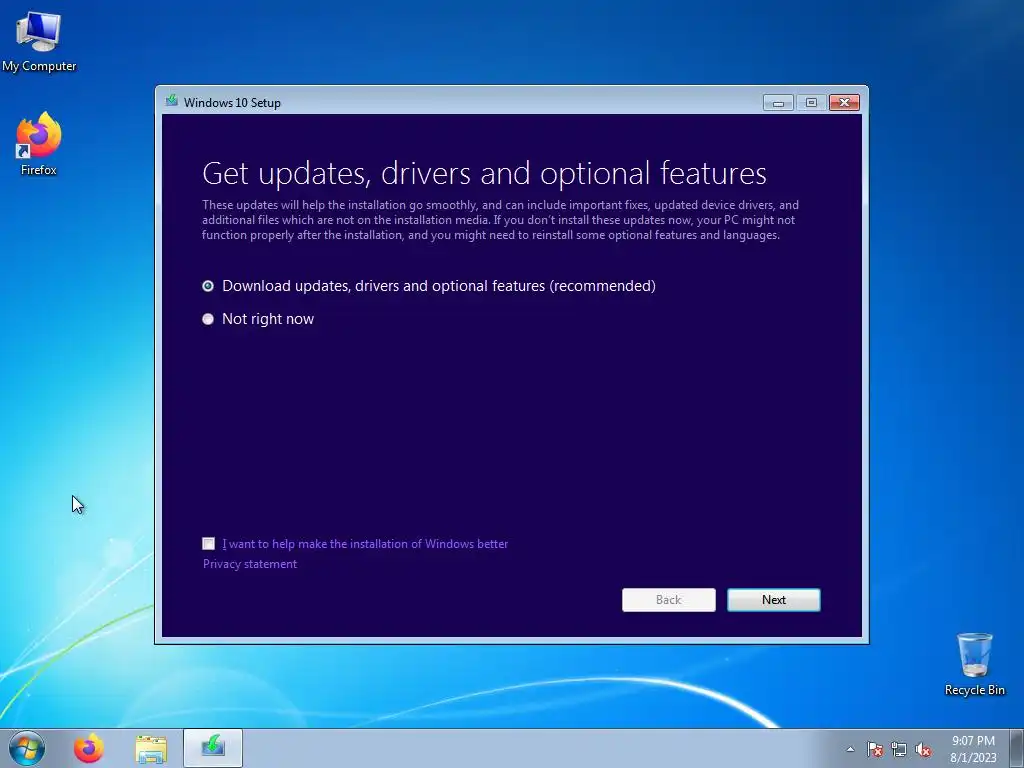Launch Firefox from the desktop shortcut

[39, 144]
